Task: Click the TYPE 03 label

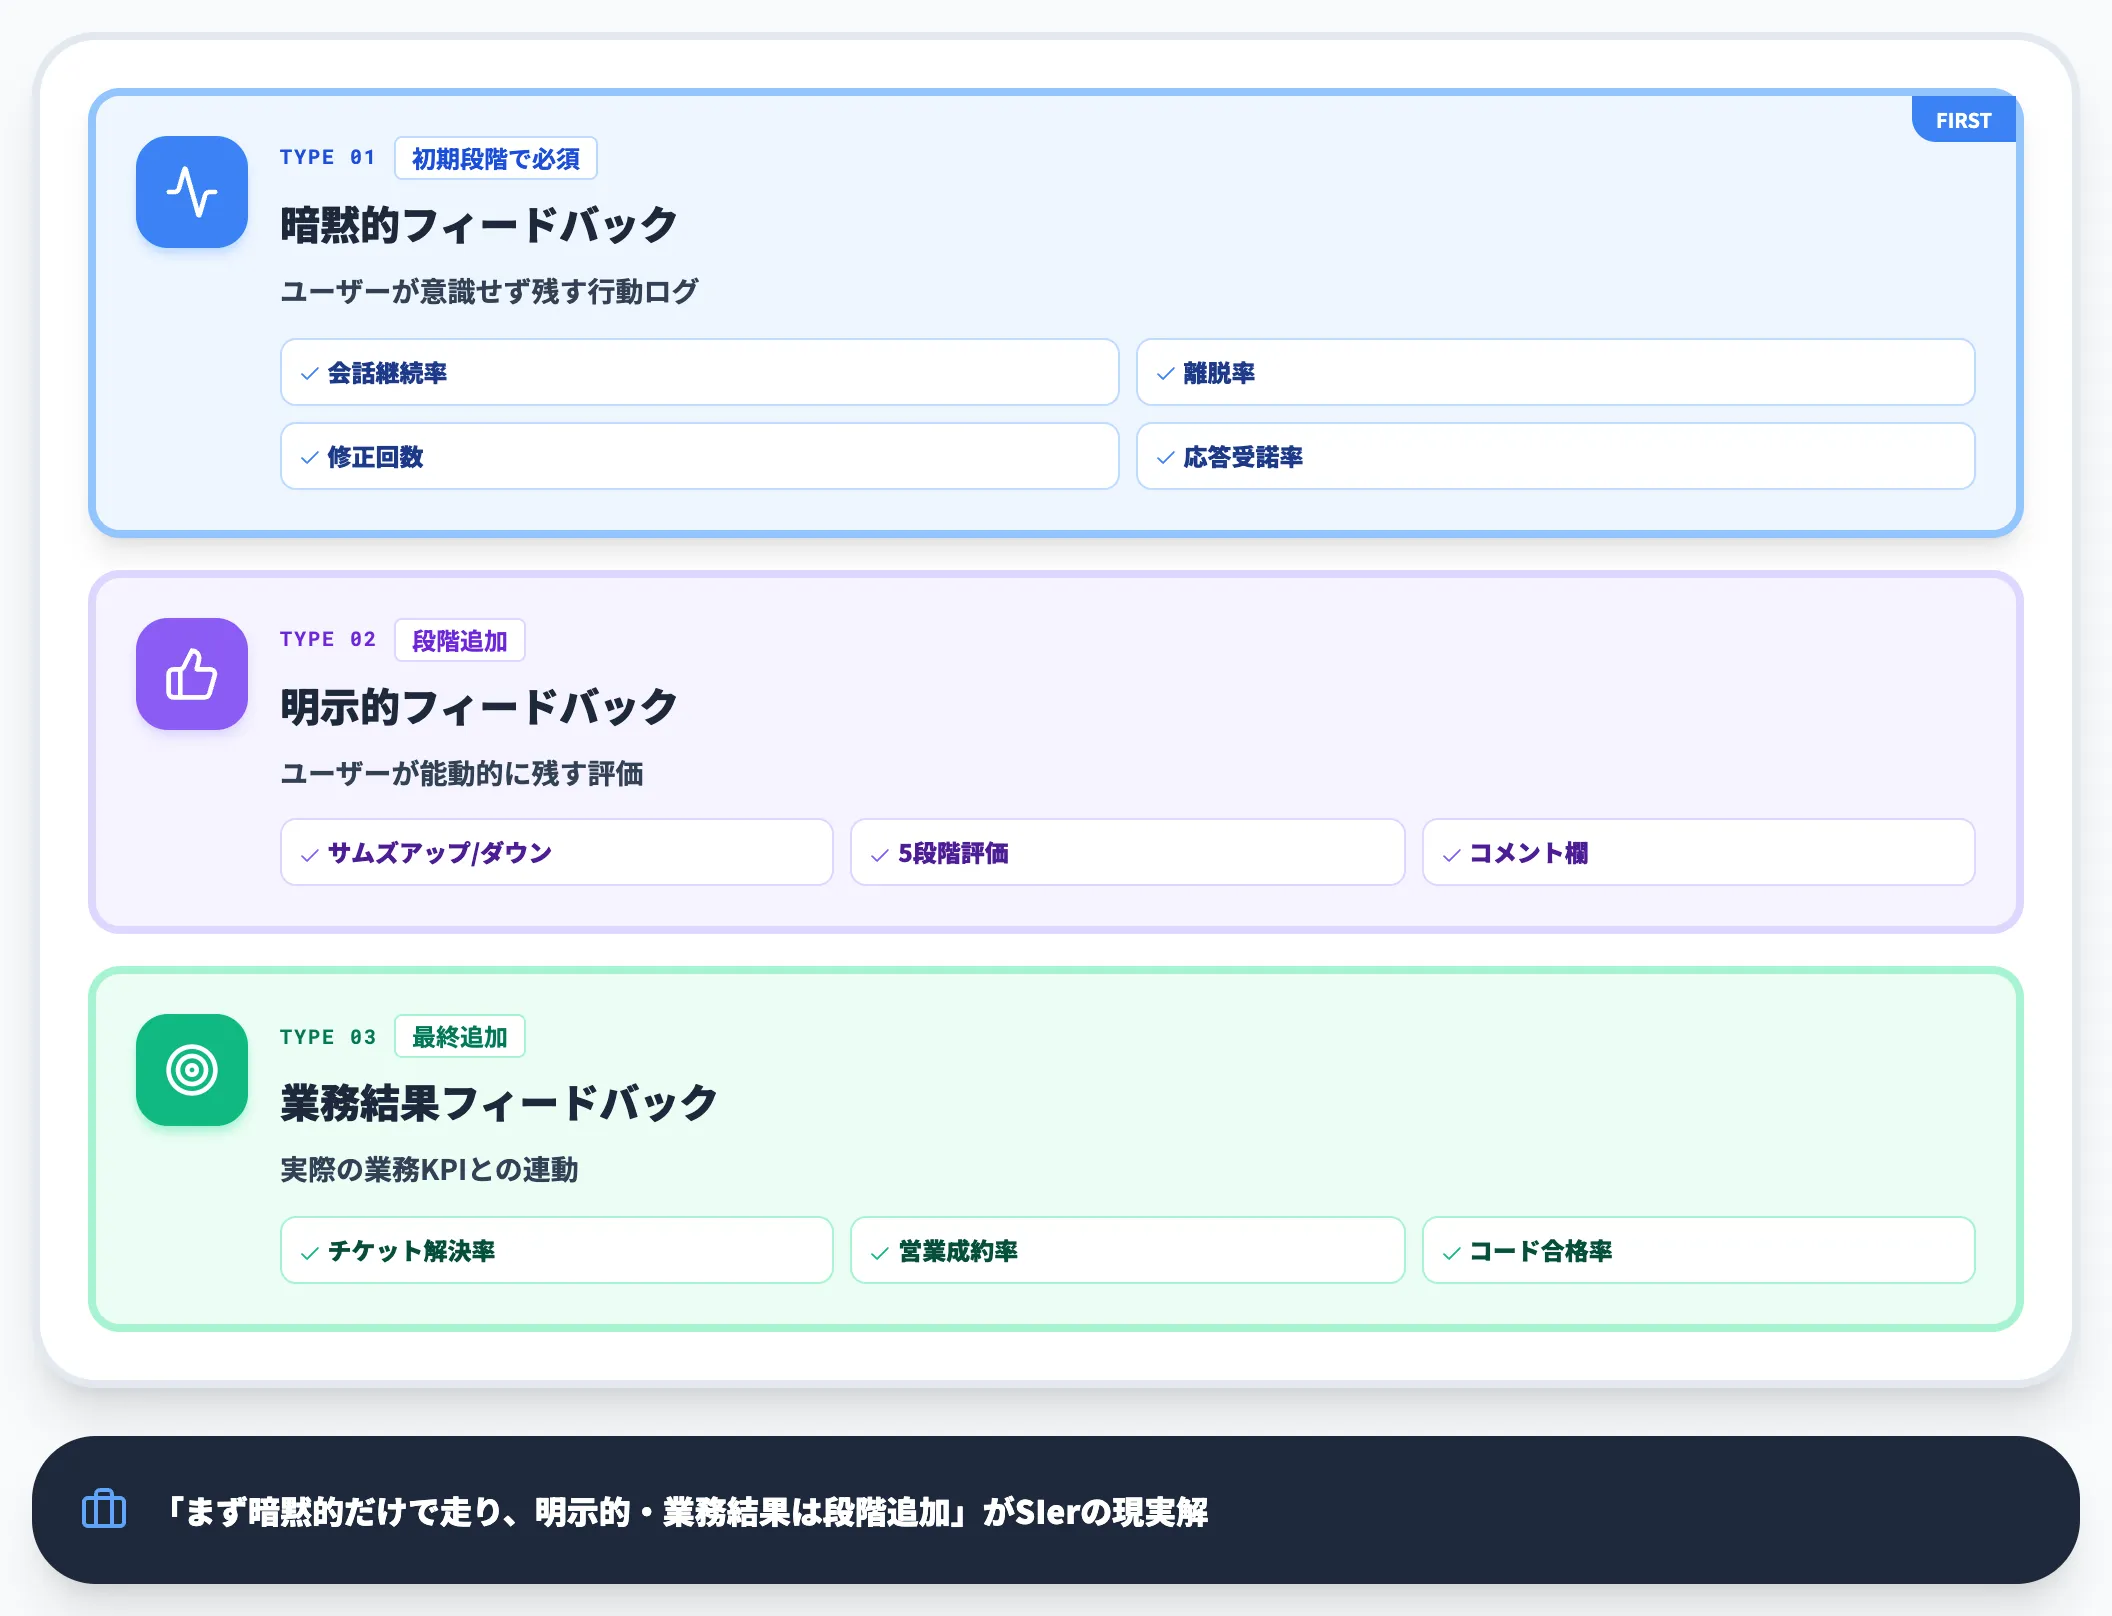Action: [x=328, y=1037]
